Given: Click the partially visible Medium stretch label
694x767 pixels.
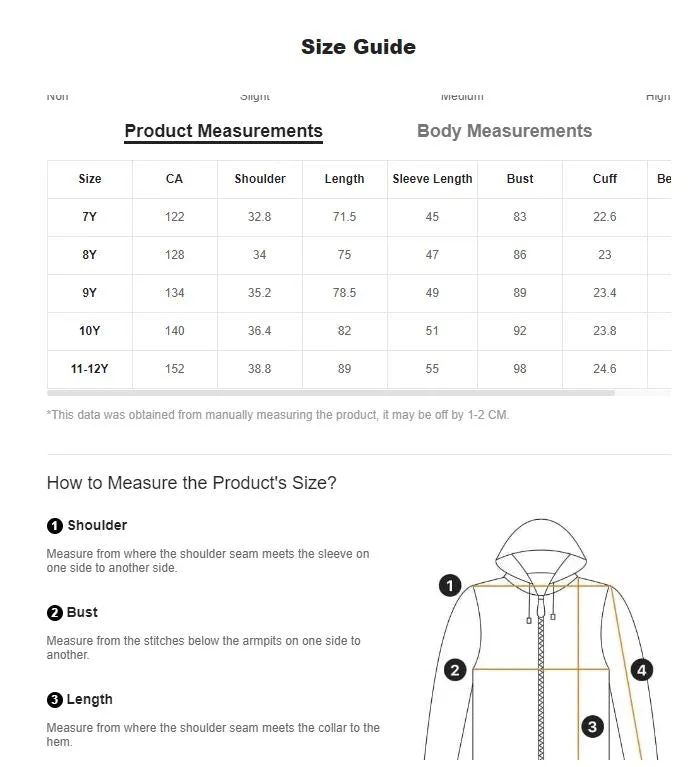Looking at the screenshot, I should 462,96.
